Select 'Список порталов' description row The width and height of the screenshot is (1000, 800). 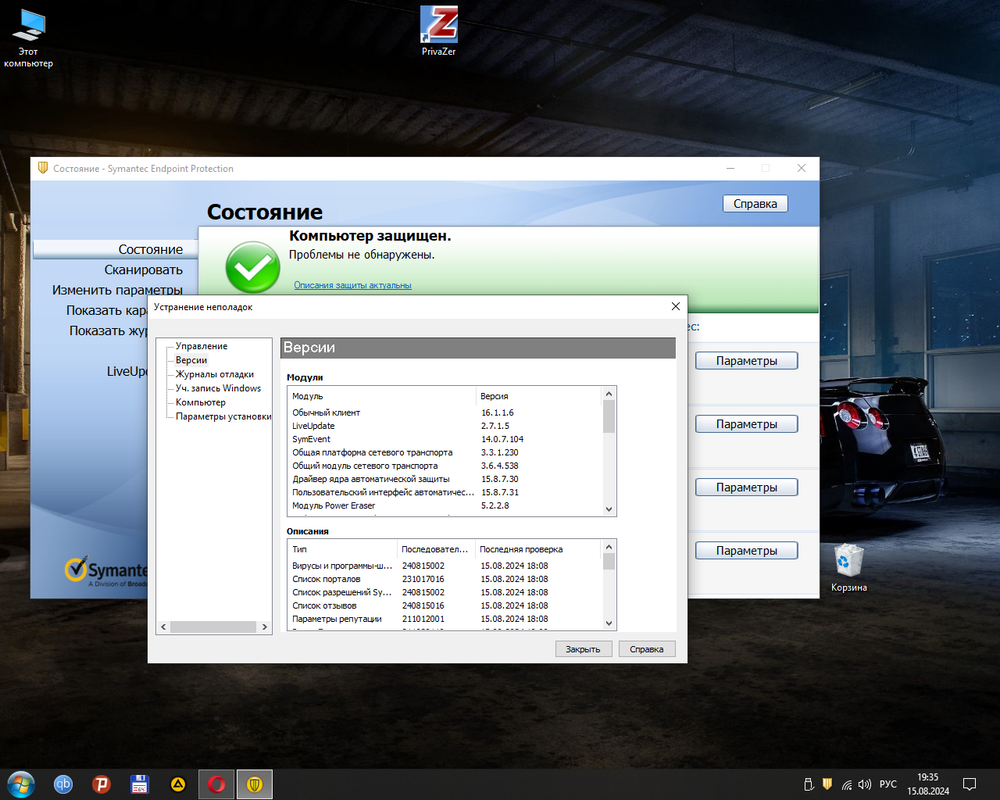pyautogui.click(x=445, y=579)
